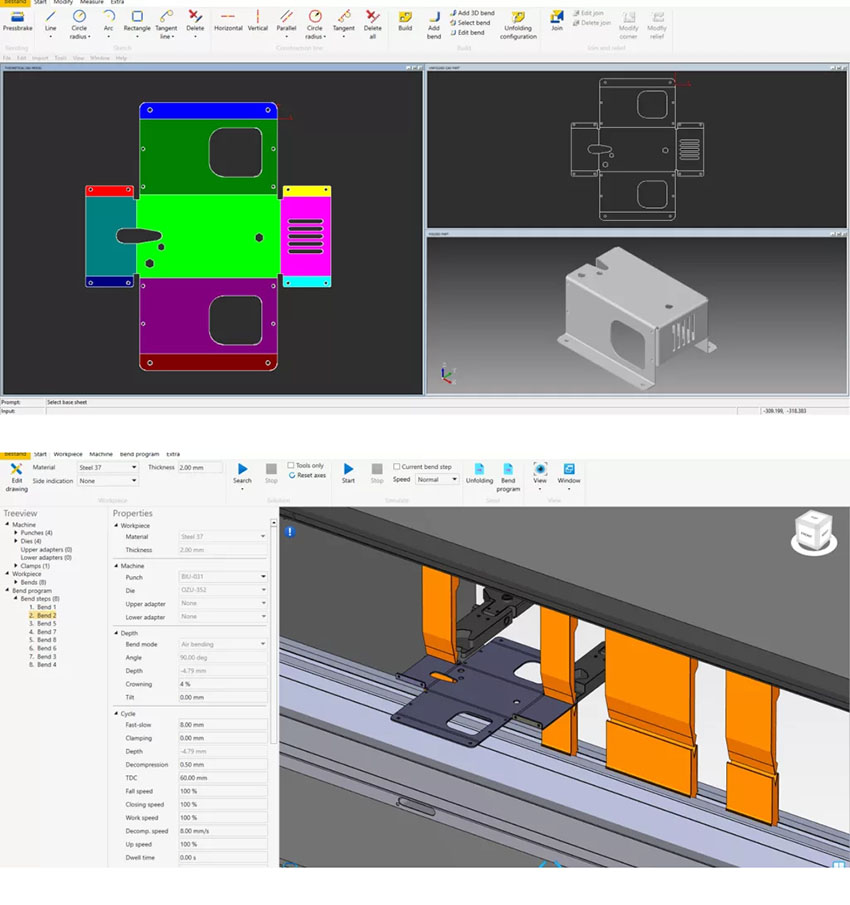Select the Reset axes radio option

coord(292,475)
